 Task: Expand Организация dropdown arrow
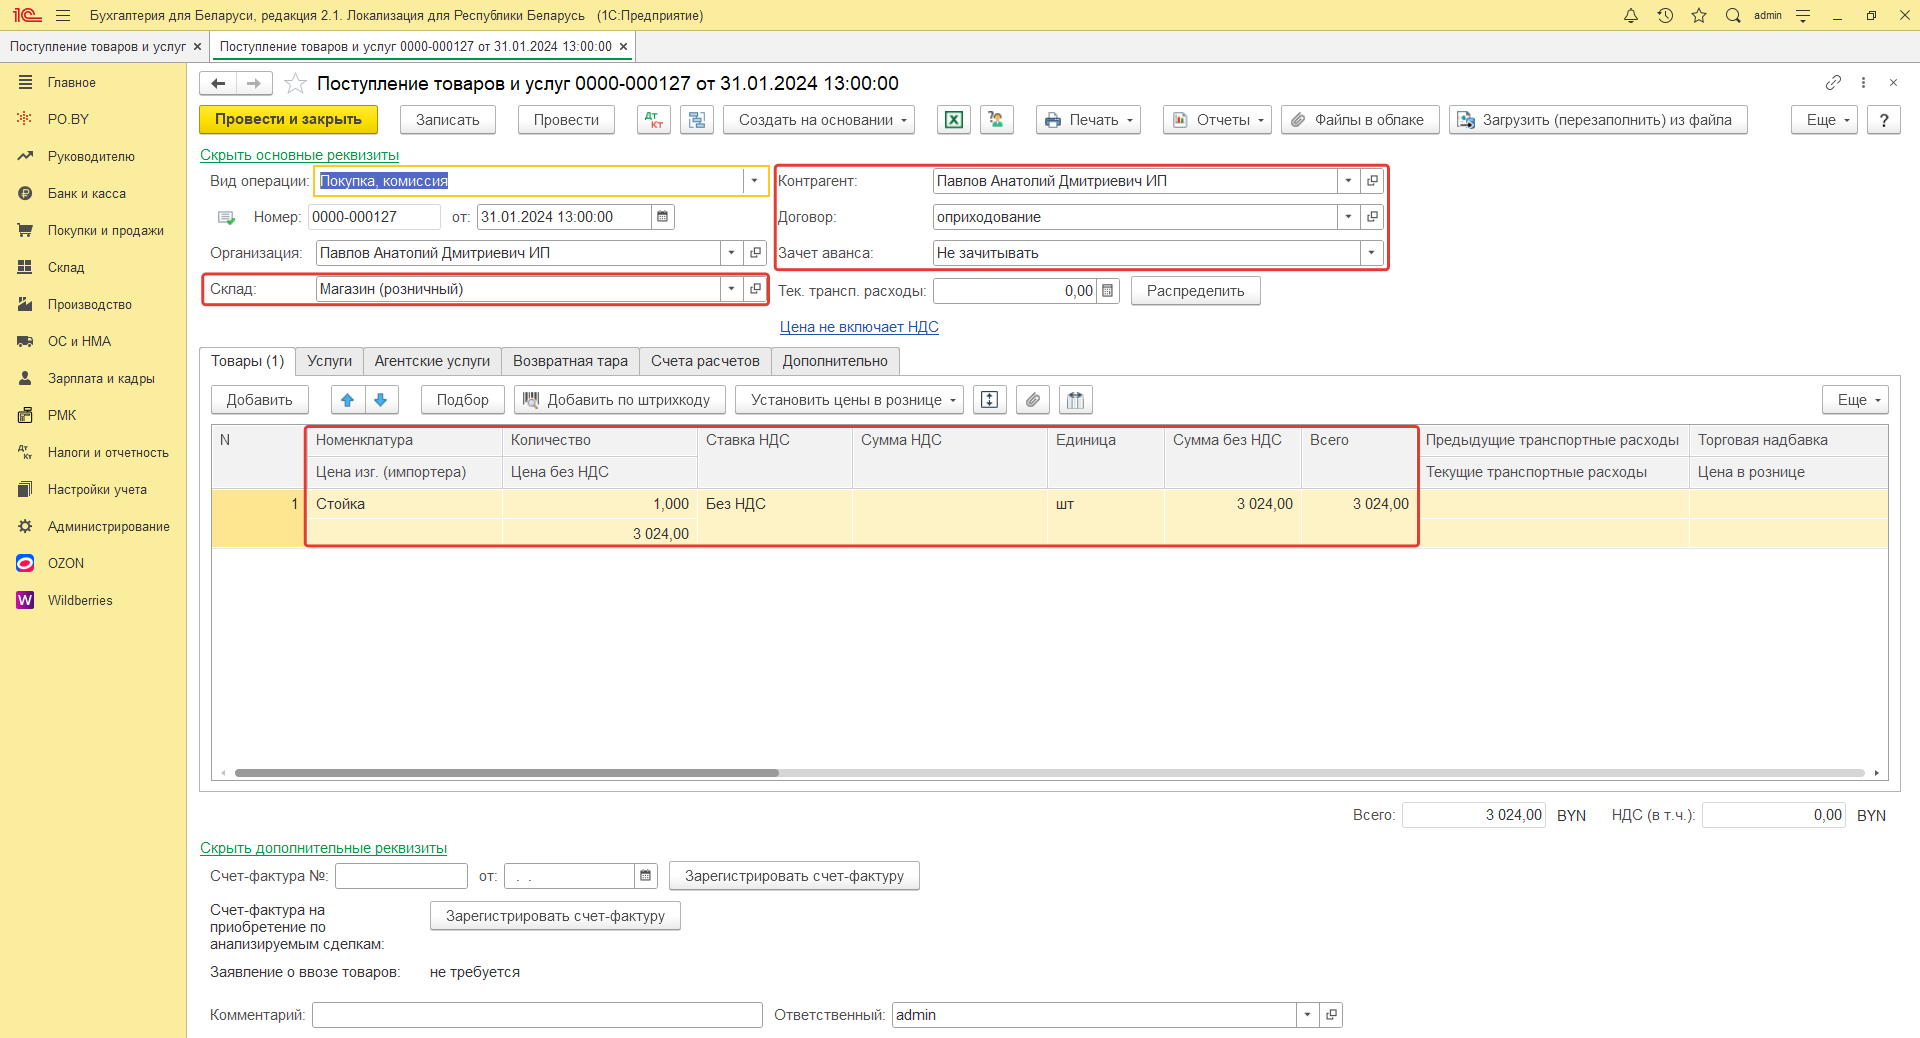coord(731,253)
